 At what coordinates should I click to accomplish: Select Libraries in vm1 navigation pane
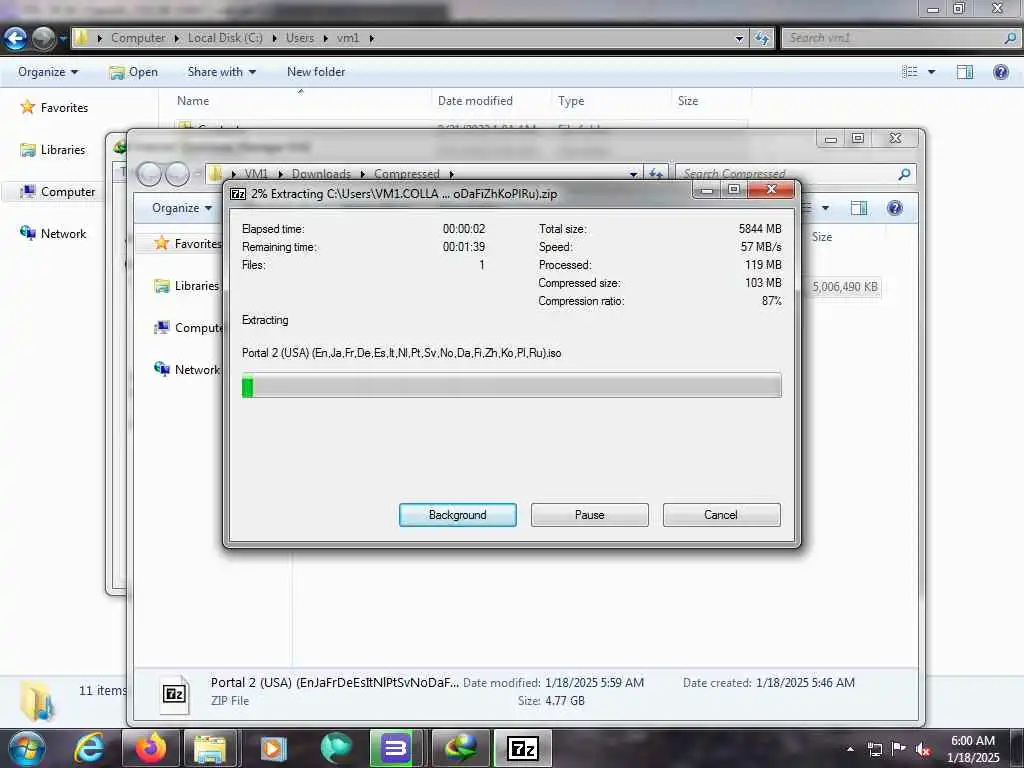click(63, 150)
